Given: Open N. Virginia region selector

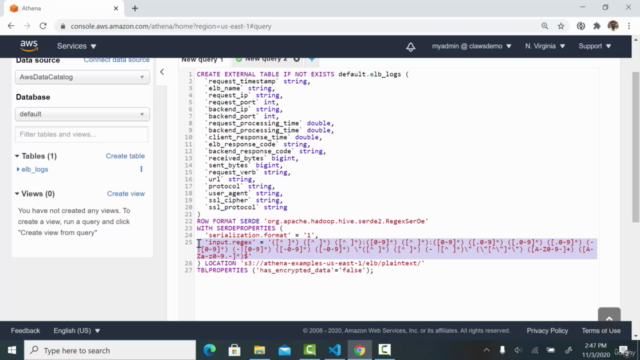Looking at the screenshot, I should (545, 46).
